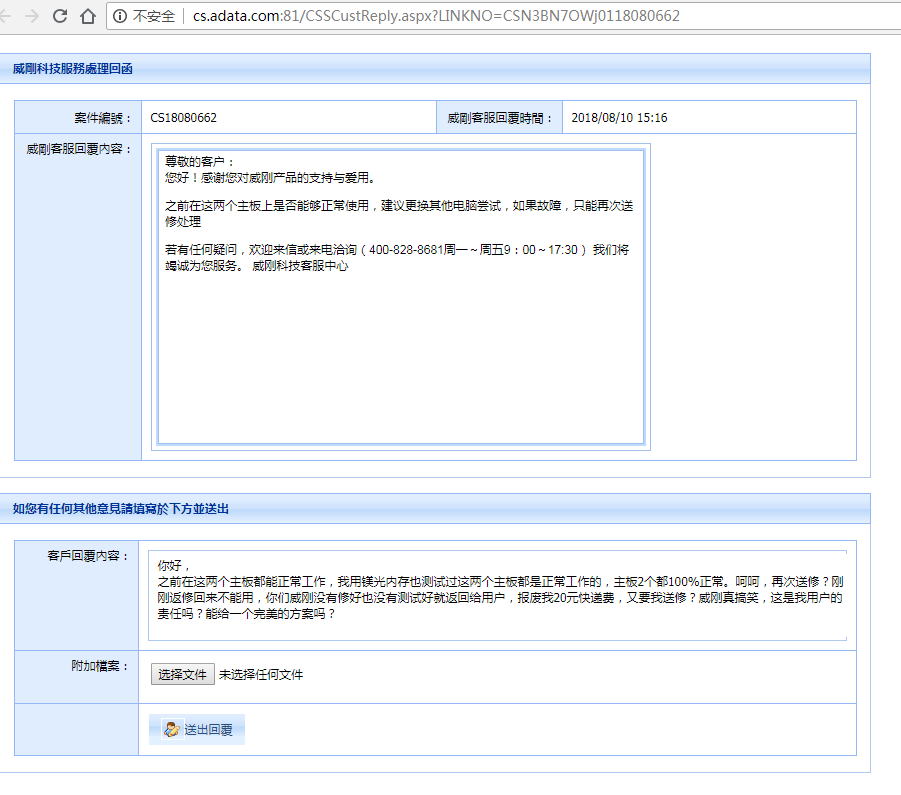Click reply time 2018/08/10 15:16
The width and height of the screenshot is (901, 795).
(619, 118)
